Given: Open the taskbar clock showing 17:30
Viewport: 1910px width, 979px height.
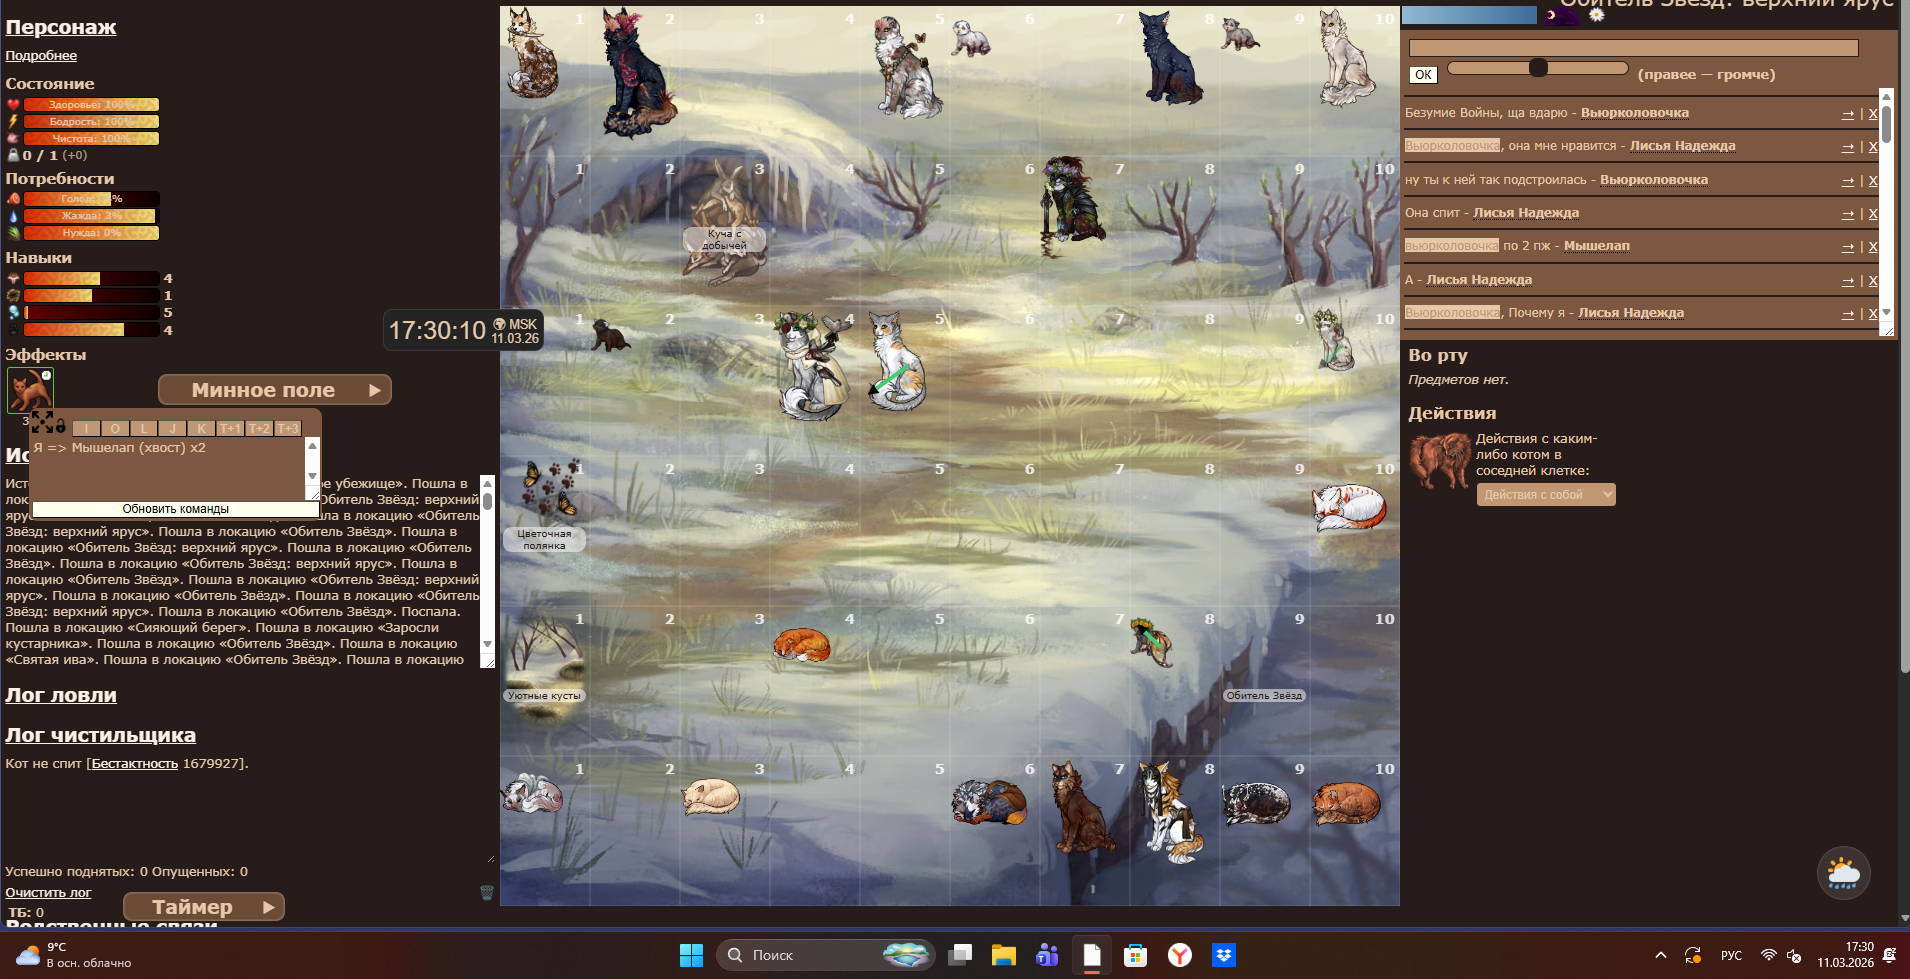Looking at the screenshot, I should [x=1846, y=955].
